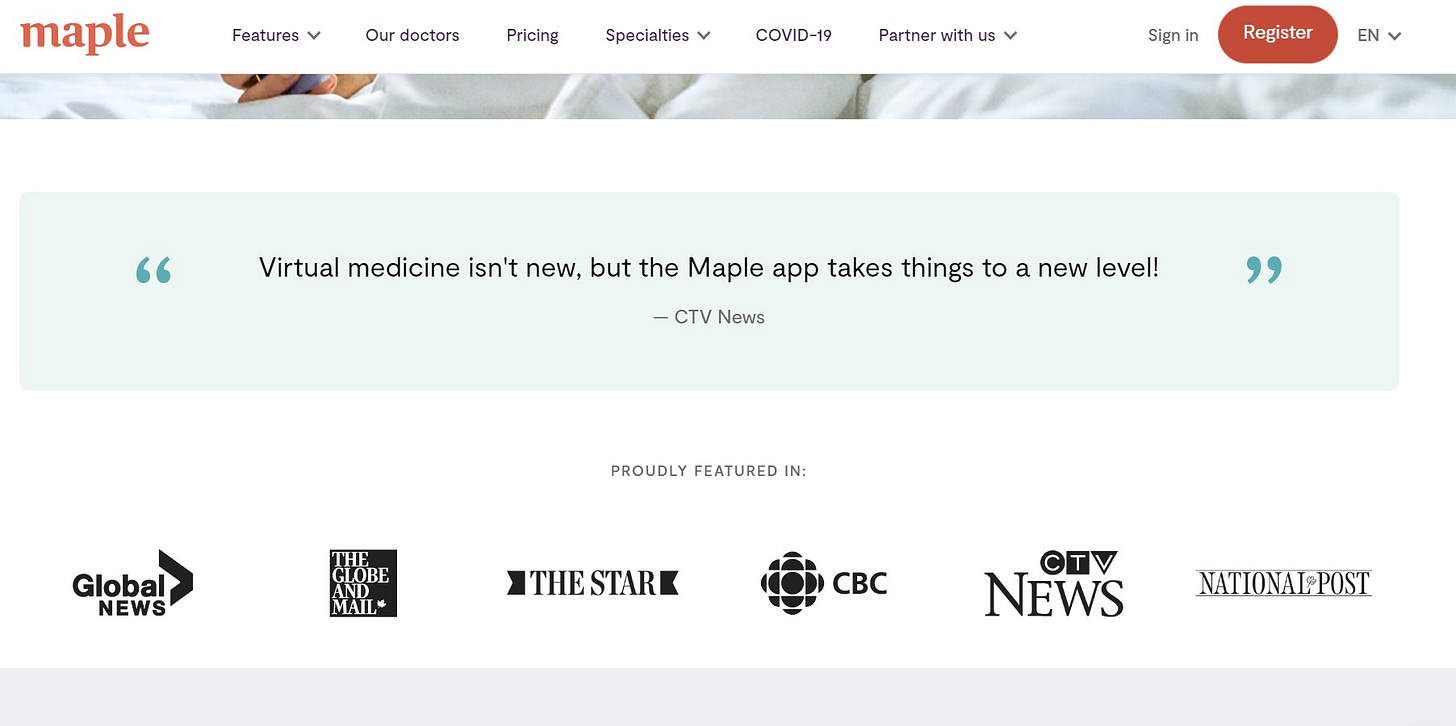
Task: Click The Star logo
Action: 593,583
